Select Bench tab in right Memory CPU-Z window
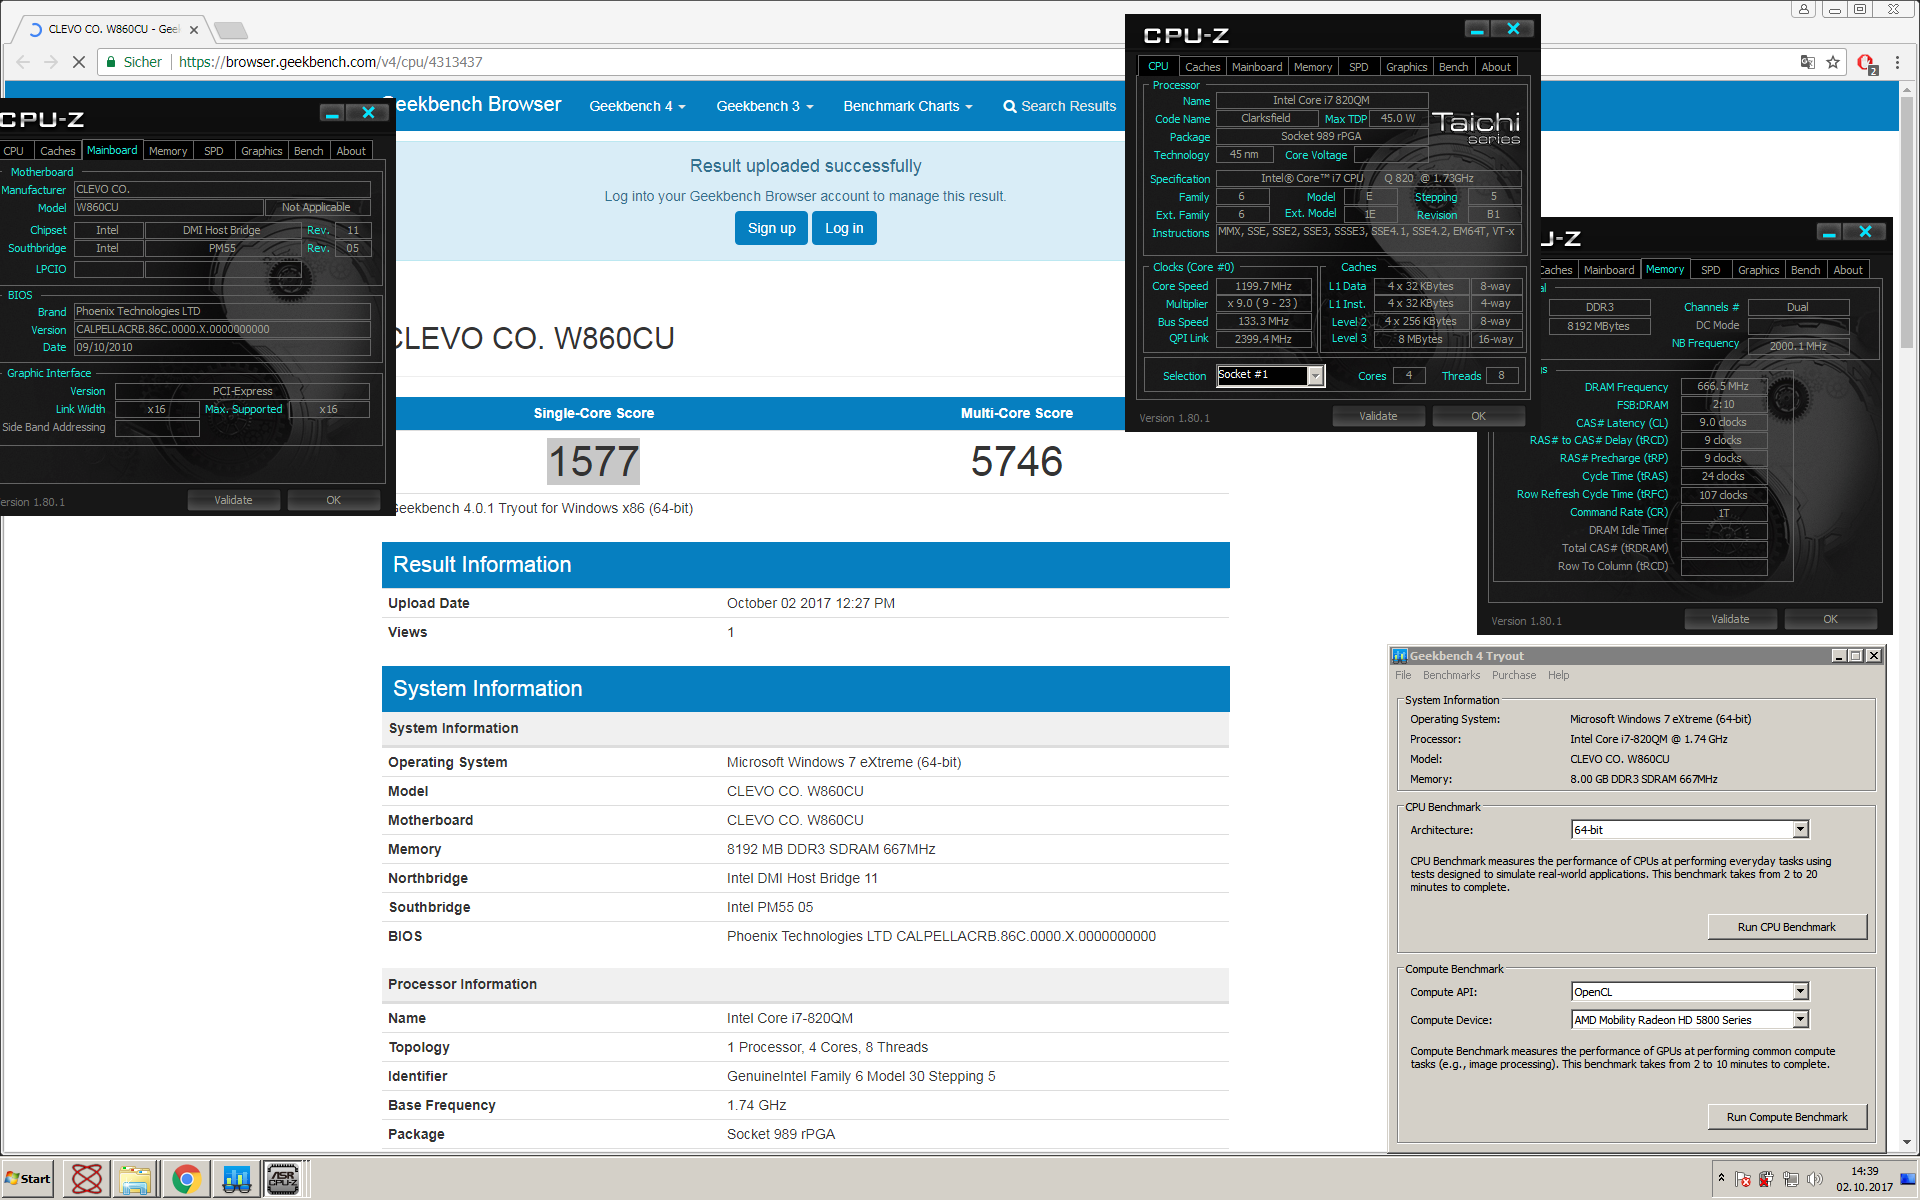 coord(1805,270)
